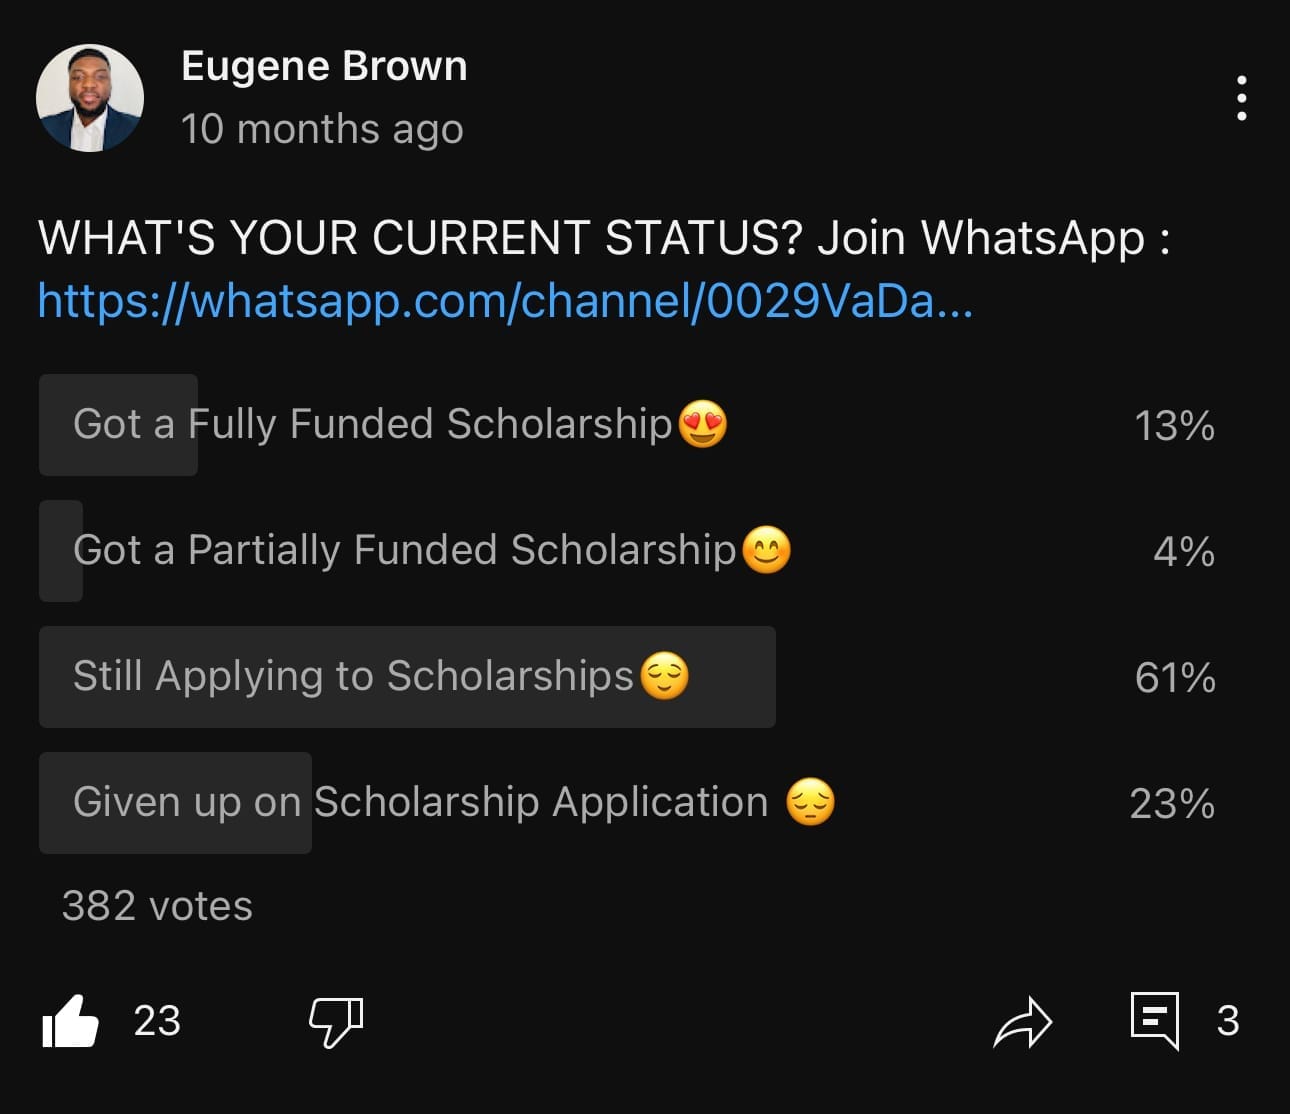This screenshot has height=1114, width=1290.
Task: Choose 'Given up on Scholarship Application' option
Action: (x=420, y=802)
